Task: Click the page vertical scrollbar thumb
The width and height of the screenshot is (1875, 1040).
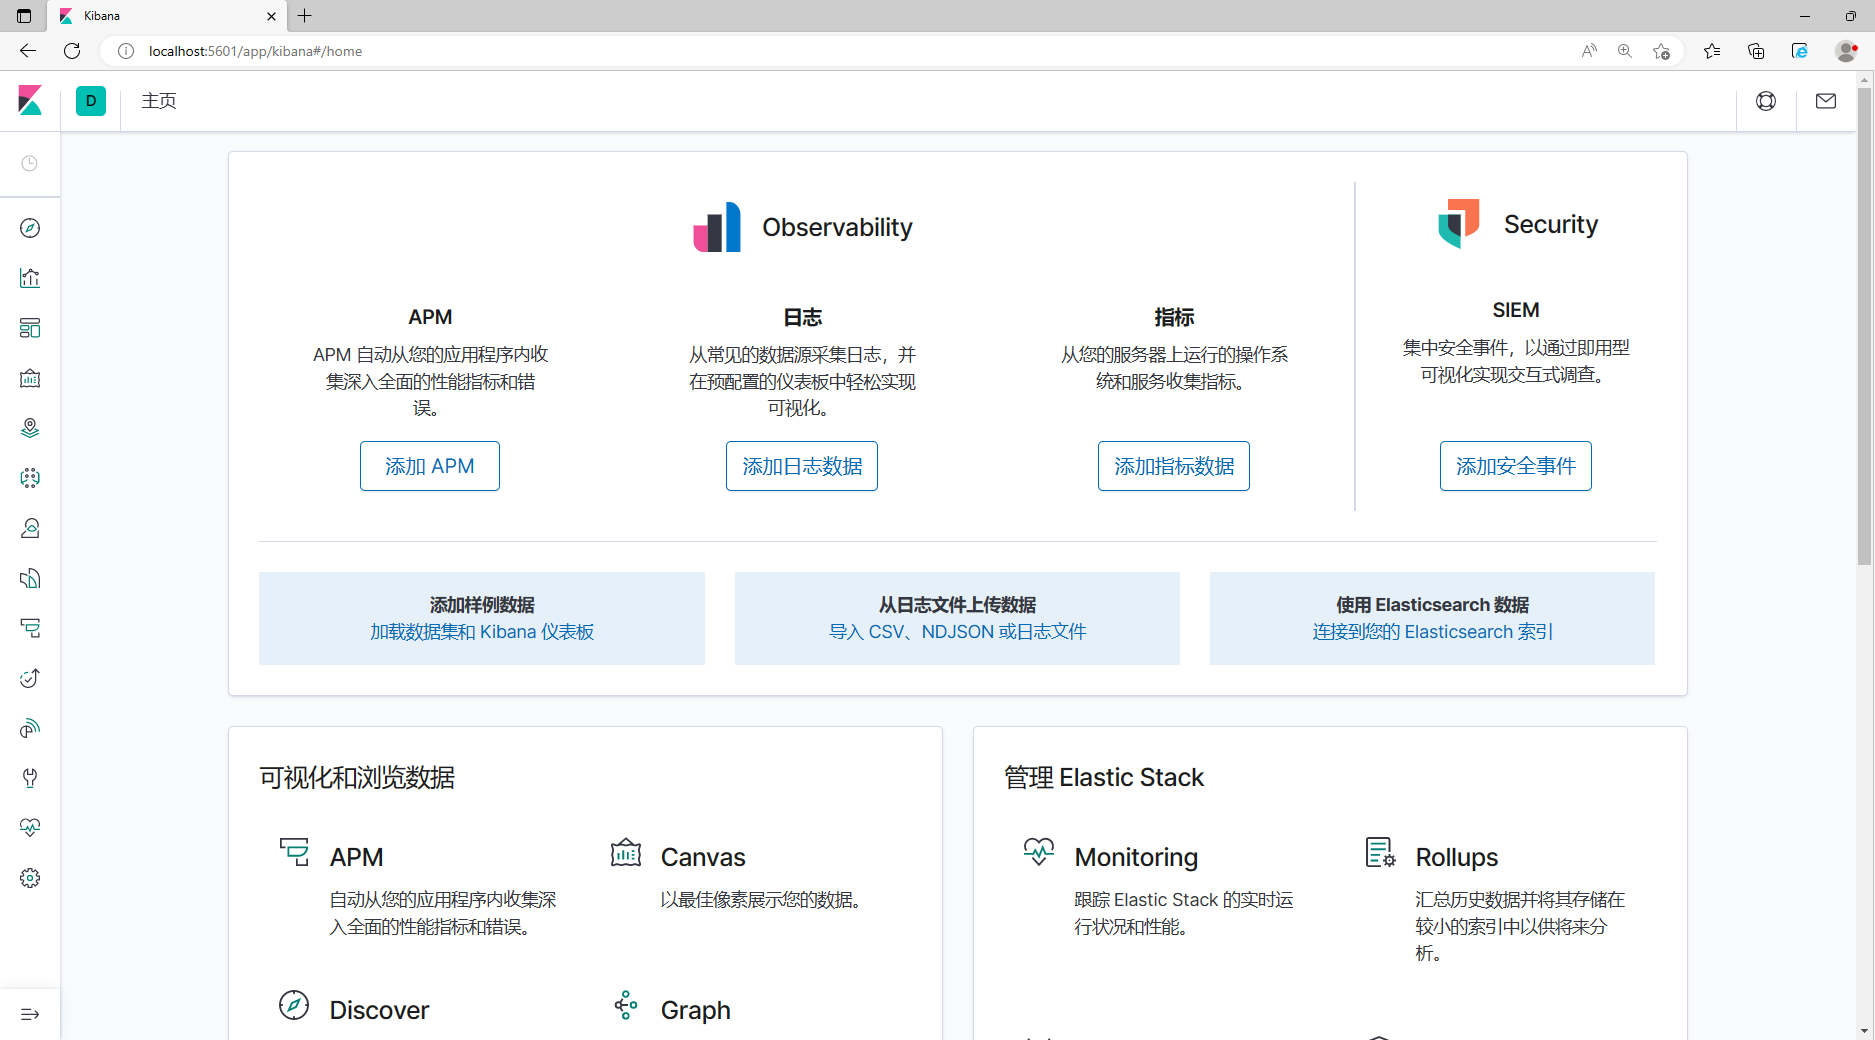Action: 1865,327
